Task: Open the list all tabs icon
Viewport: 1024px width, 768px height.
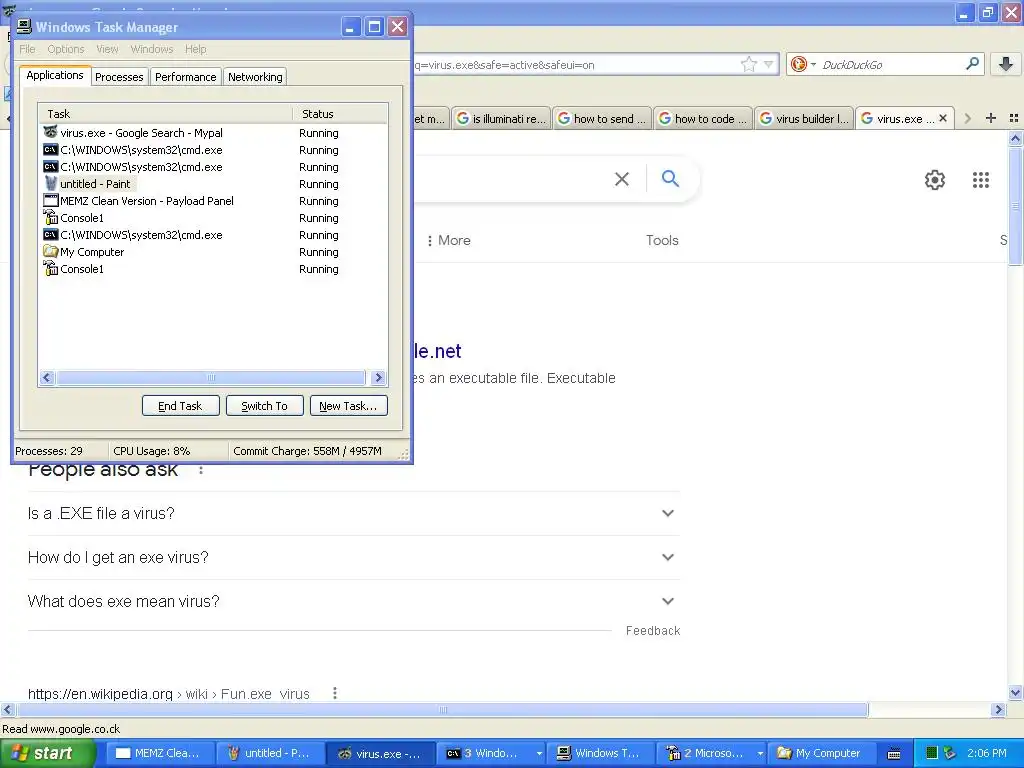Action: [1014, 118]
